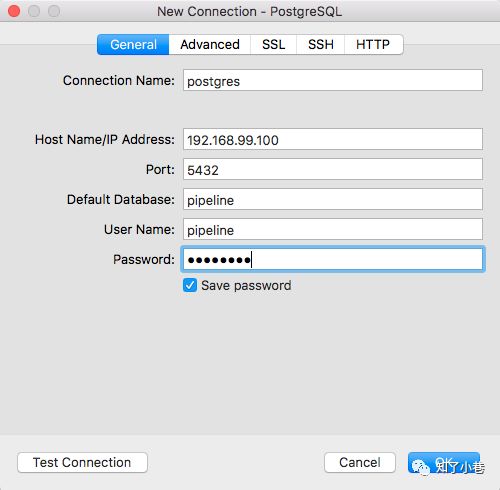This screenshot has width=500, height=490.
Task: Cancel the new connection dialog
Action: click(x=360, y=462)
